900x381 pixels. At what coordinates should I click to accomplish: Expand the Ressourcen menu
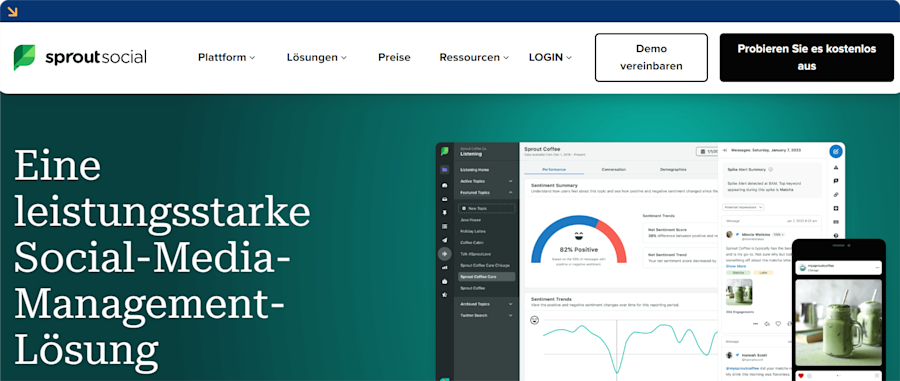[474, 57]
